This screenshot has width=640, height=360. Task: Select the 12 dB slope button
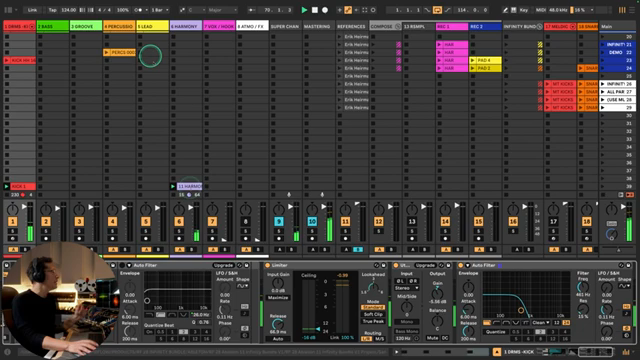pos(557,322)
